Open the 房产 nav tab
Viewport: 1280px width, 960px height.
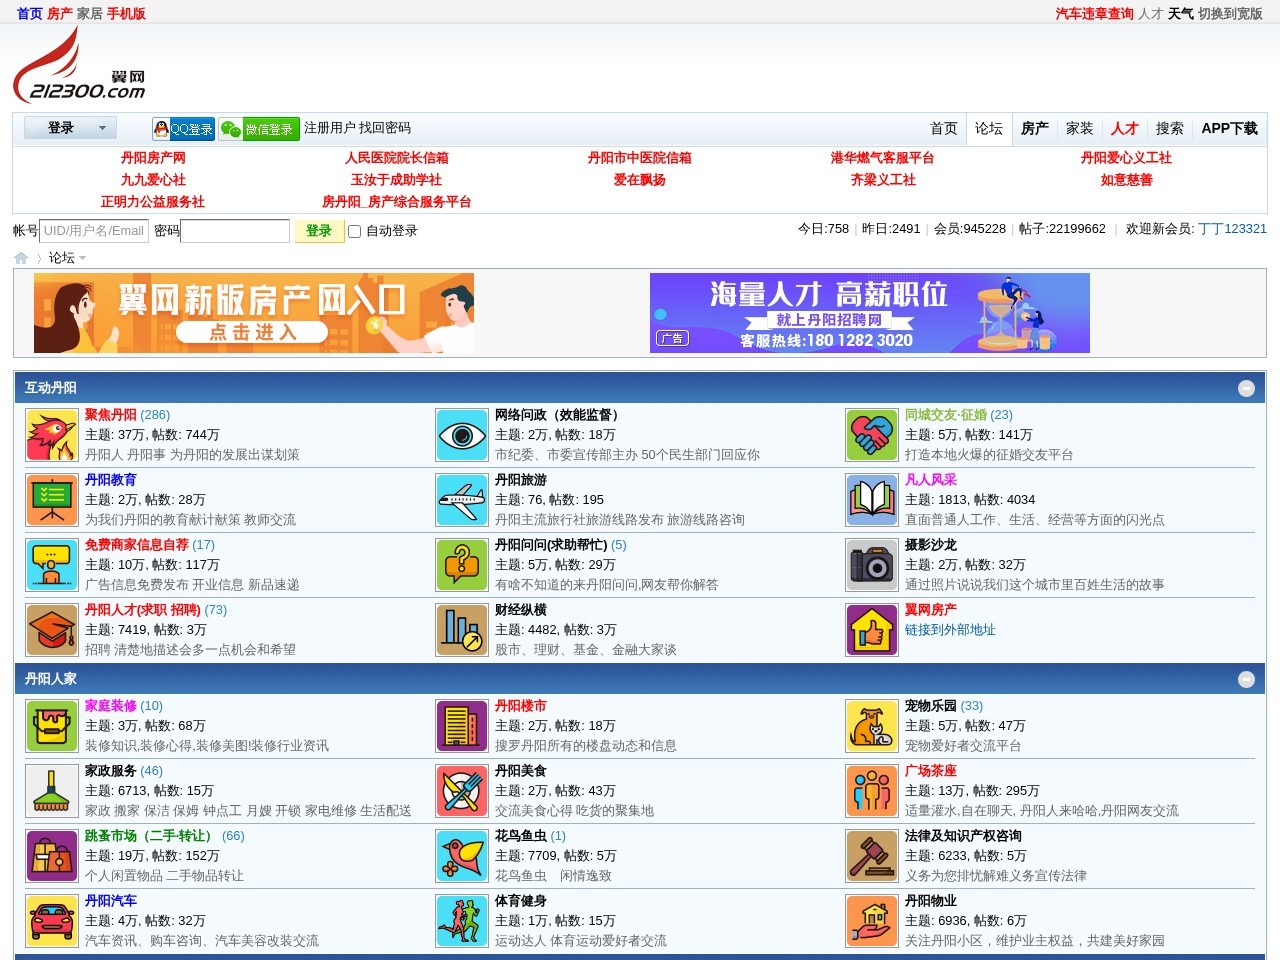point(1035,128)
